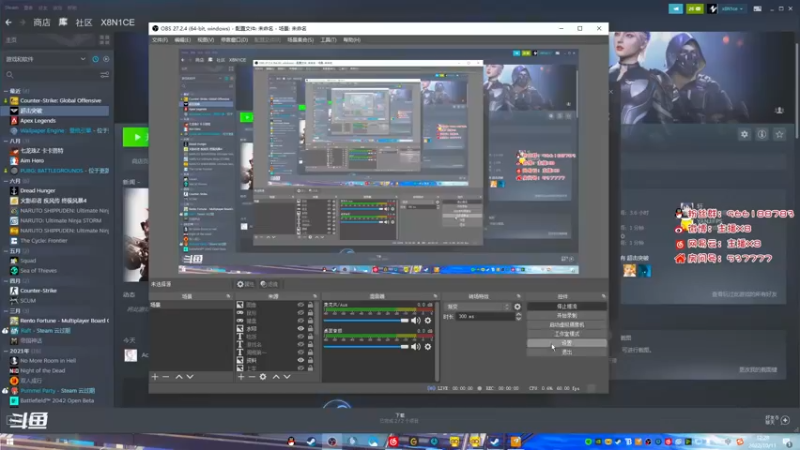The height and width of the screenshot is (450, 800).
Task: Favorite the game with star icon
Action: 779,134
